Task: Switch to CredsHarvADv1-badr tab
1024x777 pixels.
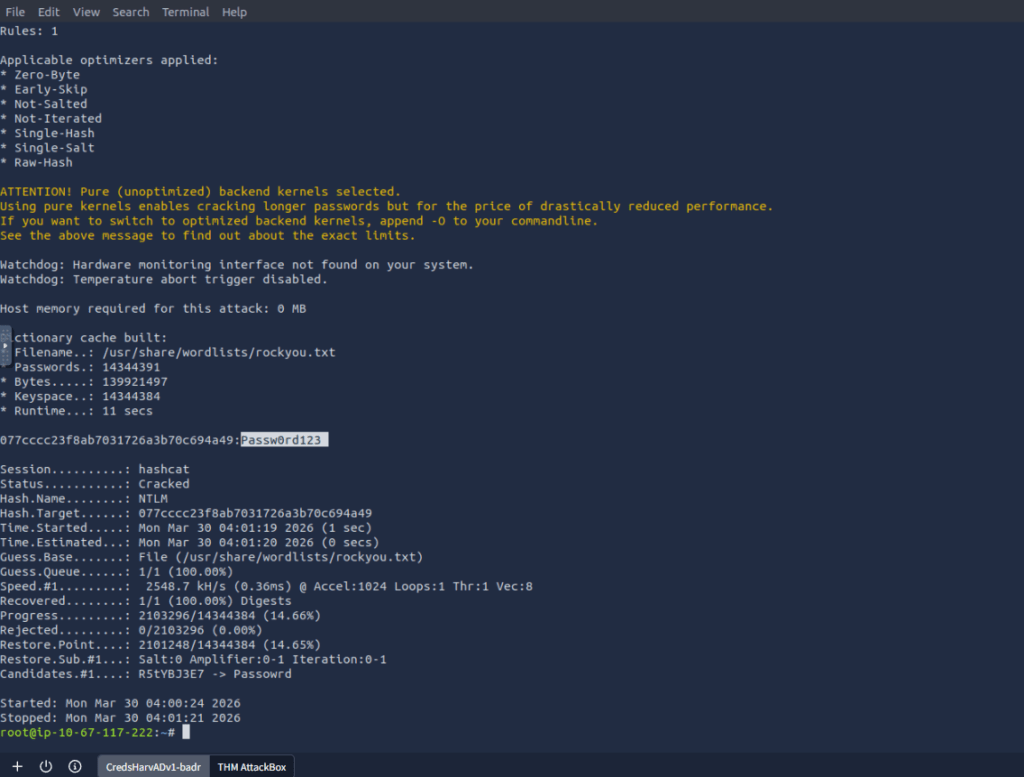Action: click(x=153, y=767)
